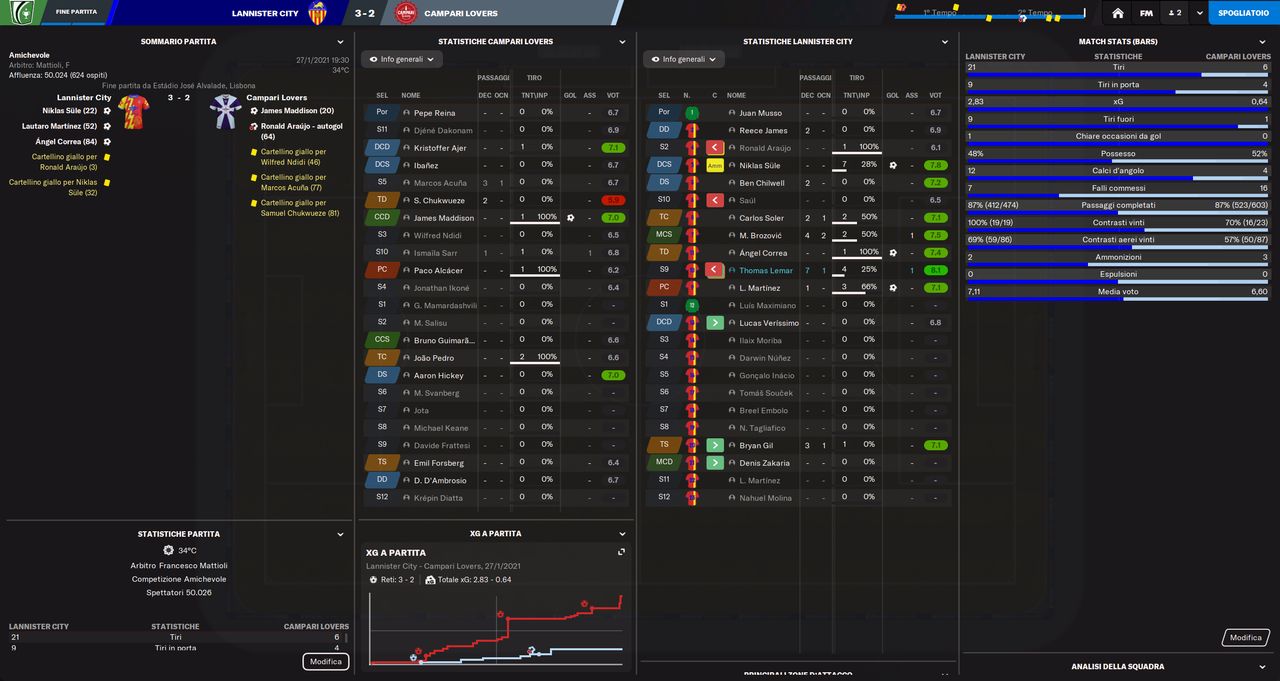
Task: Click the Campari Lovers club badge in header
Action: [x=406, y=13]
